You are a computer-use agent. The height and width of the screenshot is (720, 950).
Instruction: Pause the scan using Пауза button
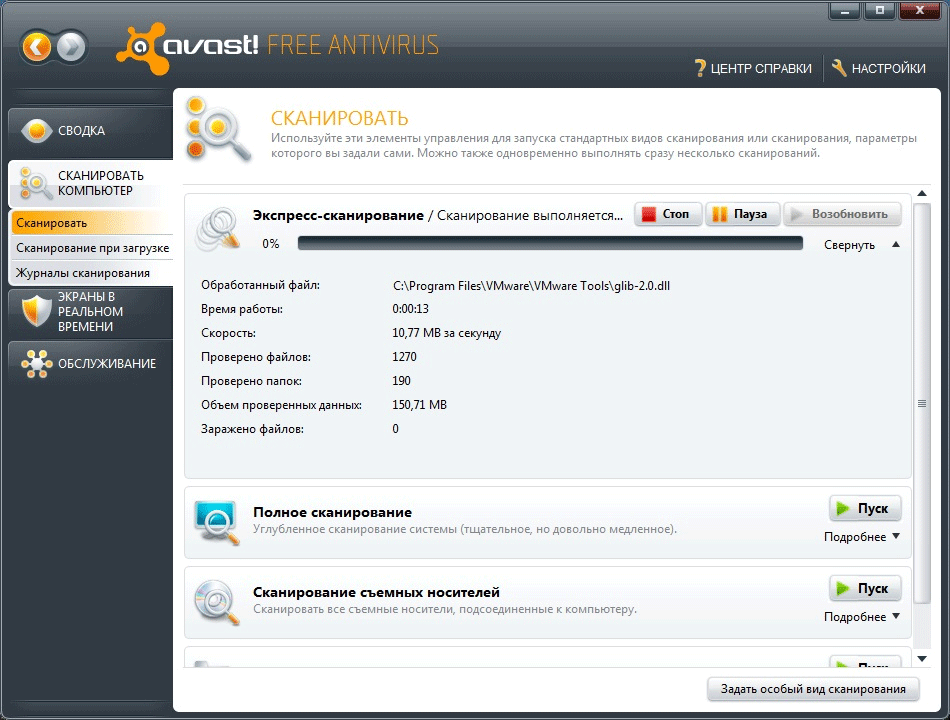pyautogui.click(x=741, y=214)
